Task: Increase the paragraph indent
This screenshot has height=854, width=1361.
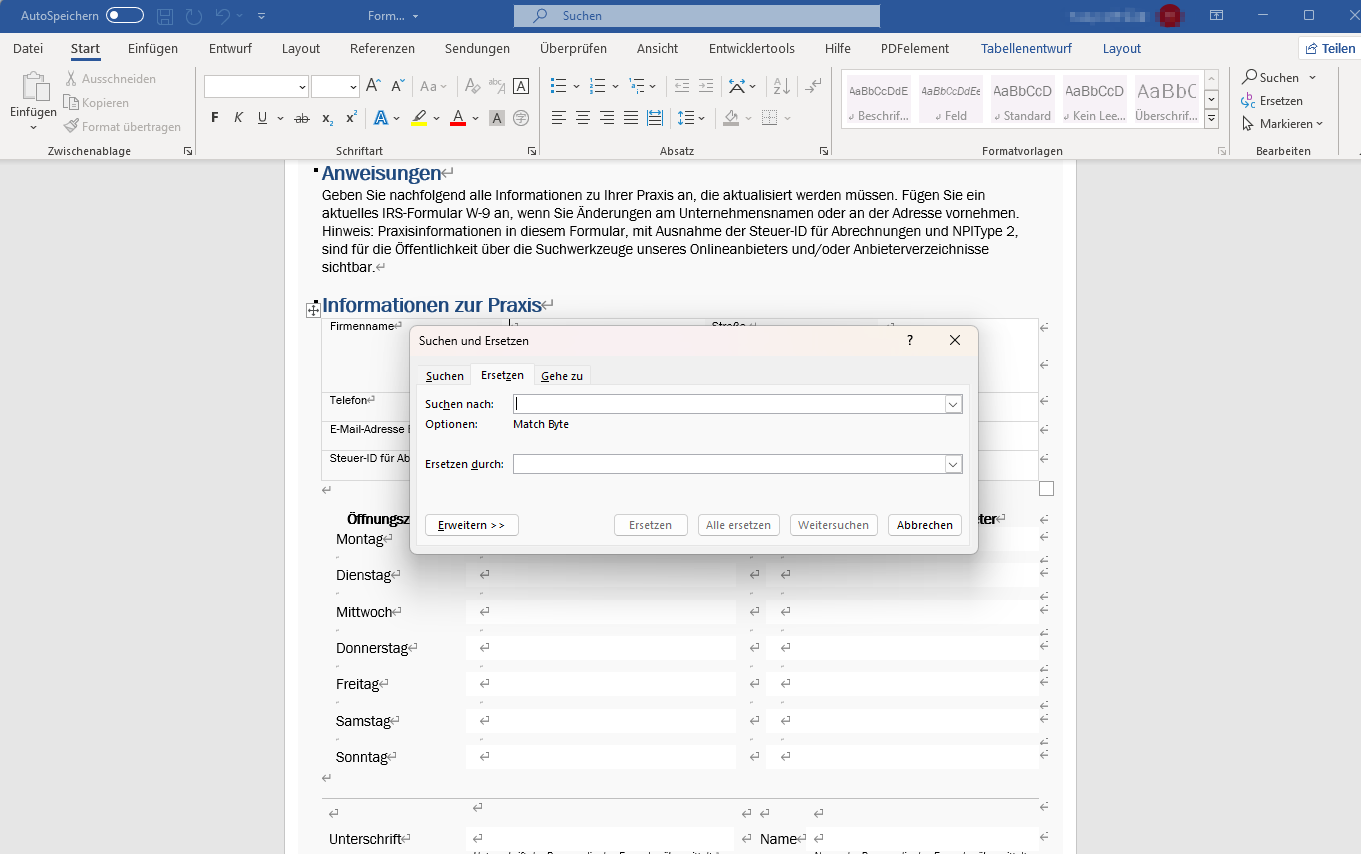Action: coord(706,87)
